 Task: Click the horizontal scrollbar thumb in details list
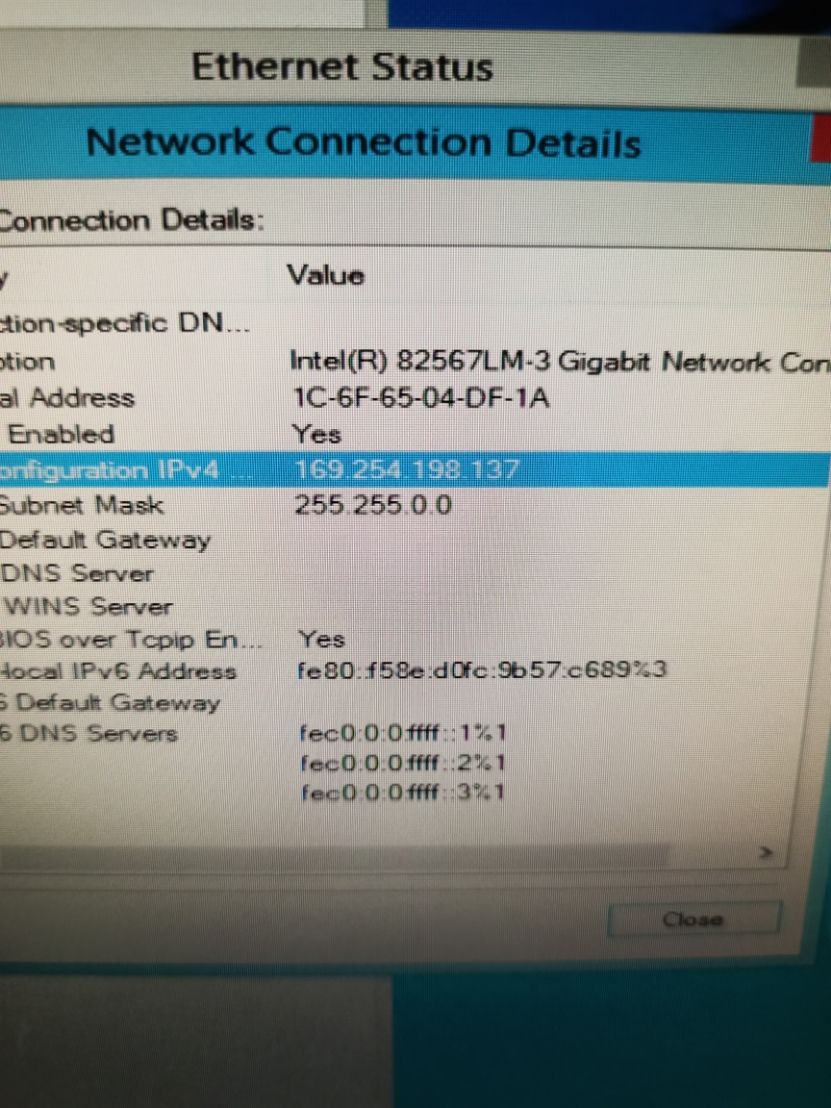[x=334, y=857]
